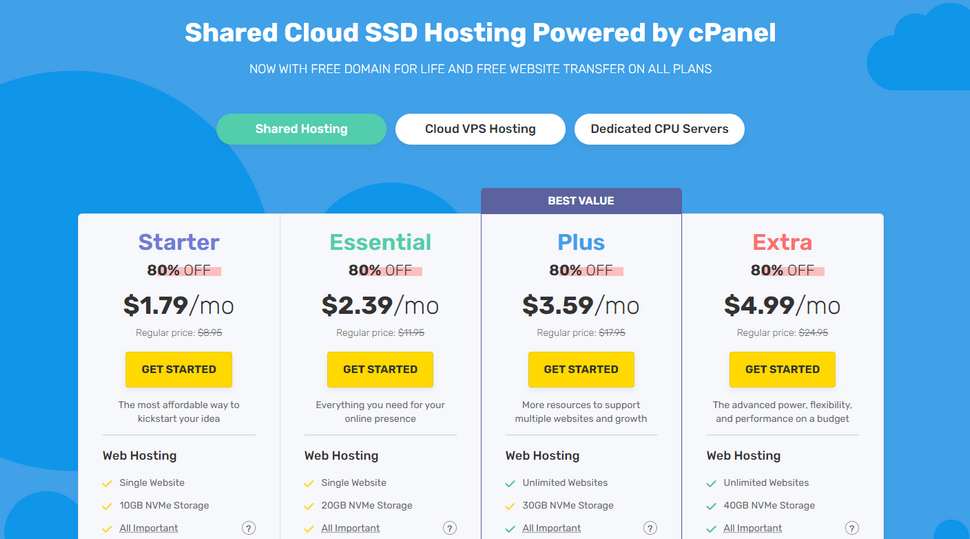This screenshot has width=970, height=539.
Task: Click 'The advanced power, flexibility' description
Action: (782, 412)
